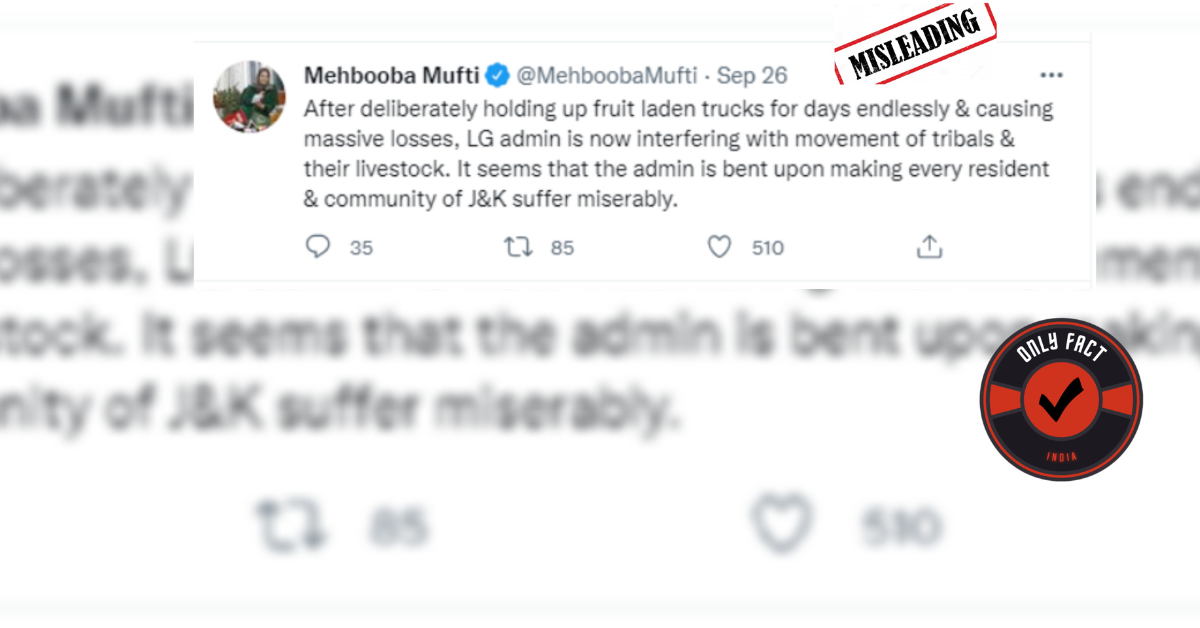Image resolution: width=1200 pixels, height=628 pixels.
Task: Click the tweet body text
Action: pyautogui.click(x=678, y=153)
